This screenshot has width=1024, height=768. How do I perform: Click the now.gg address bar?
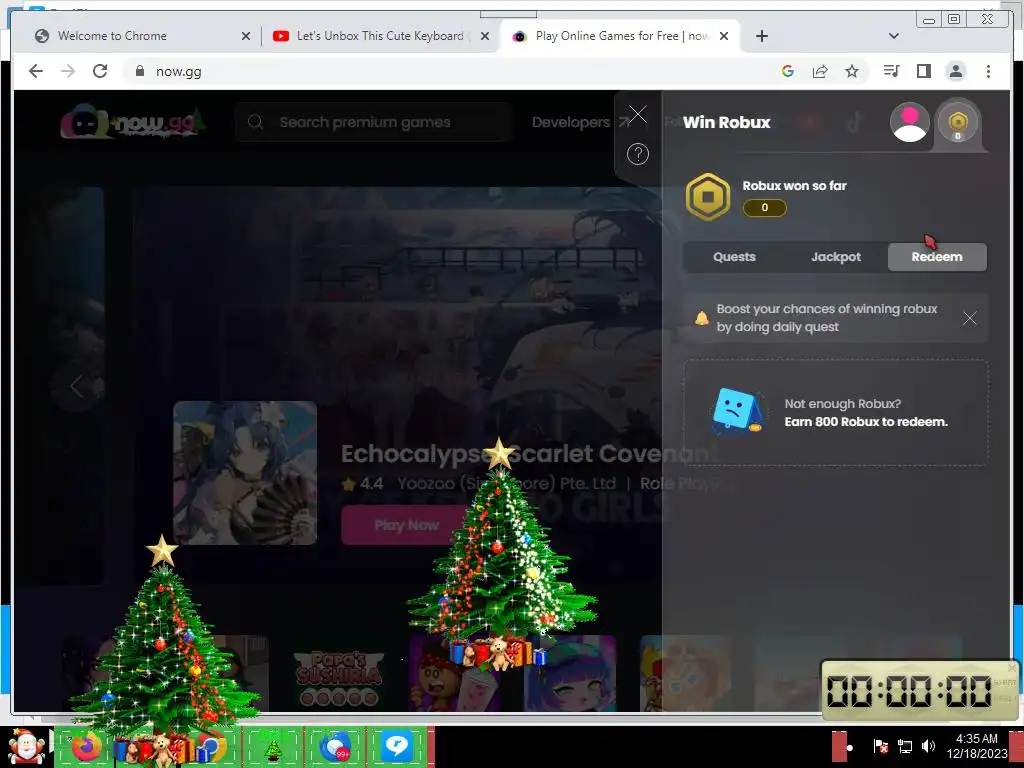point(451,71)
